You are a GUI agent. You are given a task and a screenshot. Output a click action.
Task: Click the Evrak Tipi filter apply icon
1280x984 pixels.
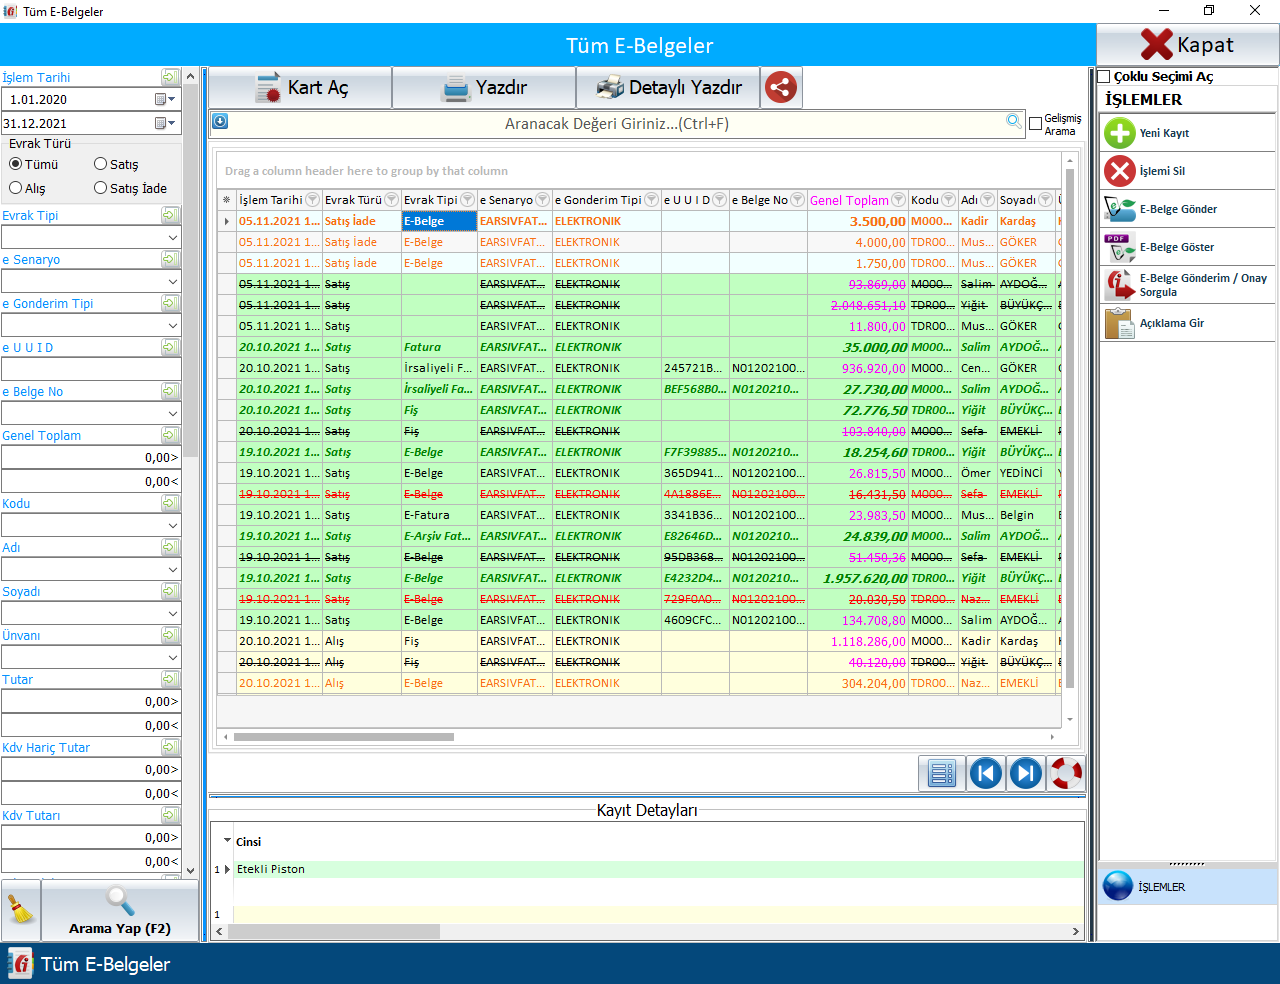170,215
